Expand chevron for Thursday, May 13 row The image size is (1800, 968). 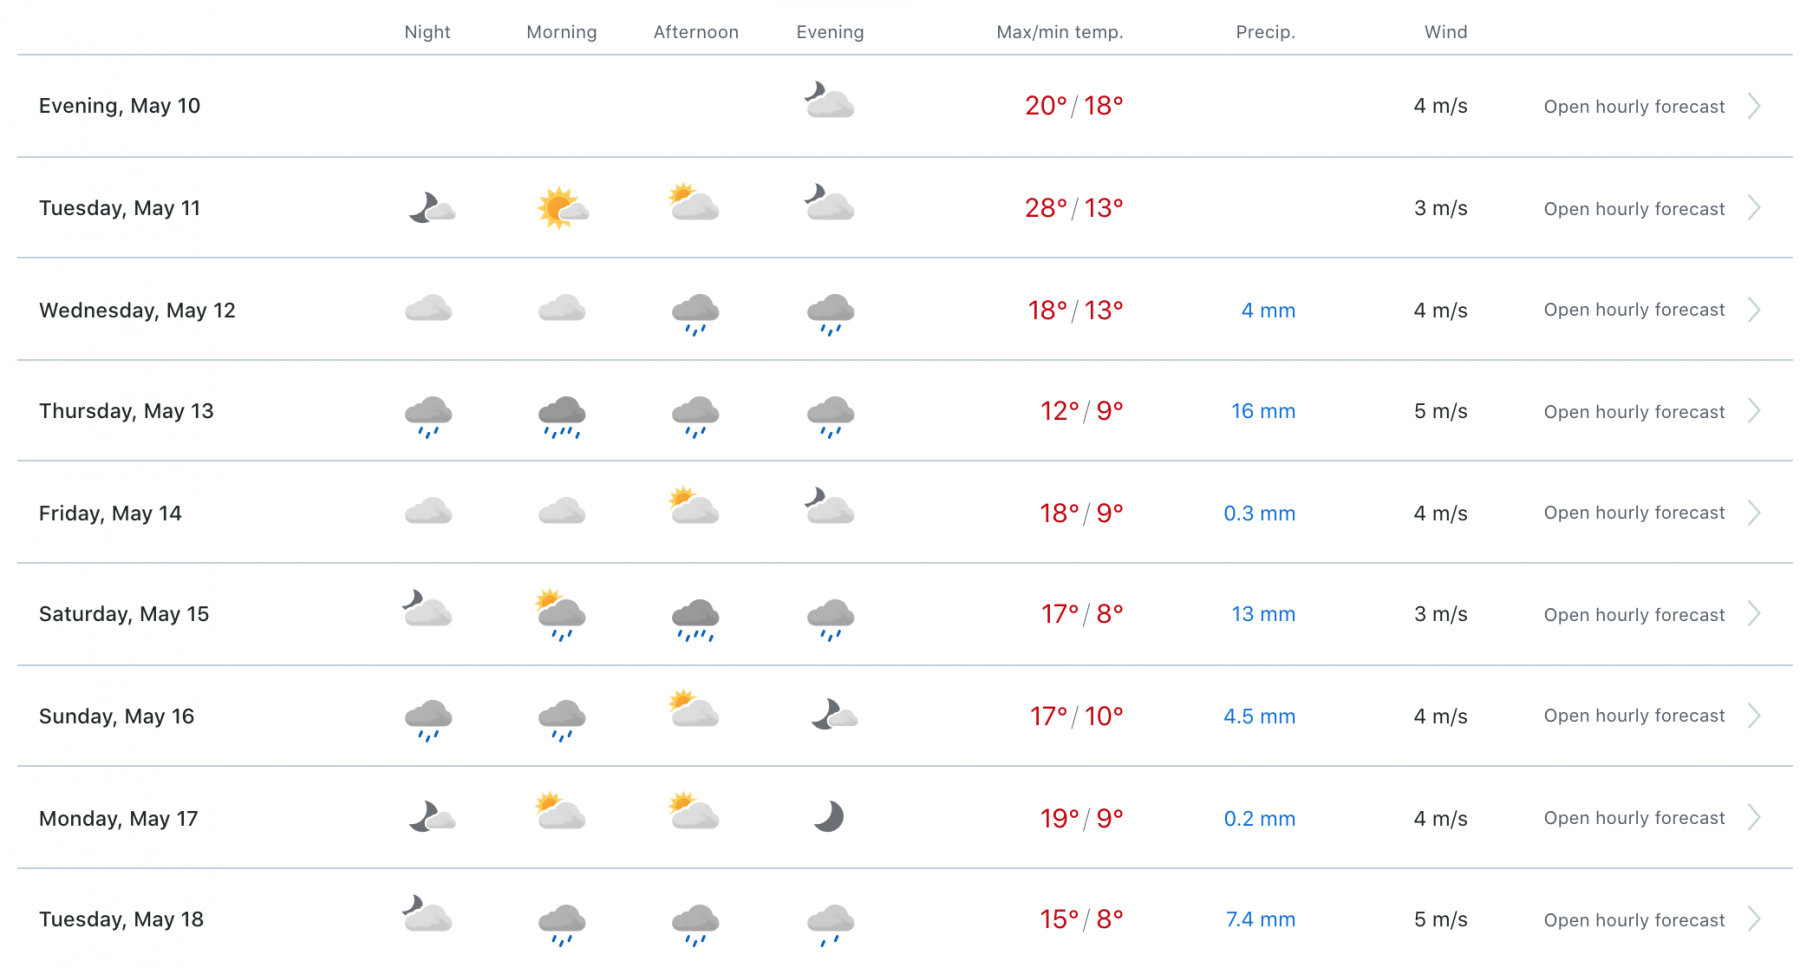(x=1755, y=411)
